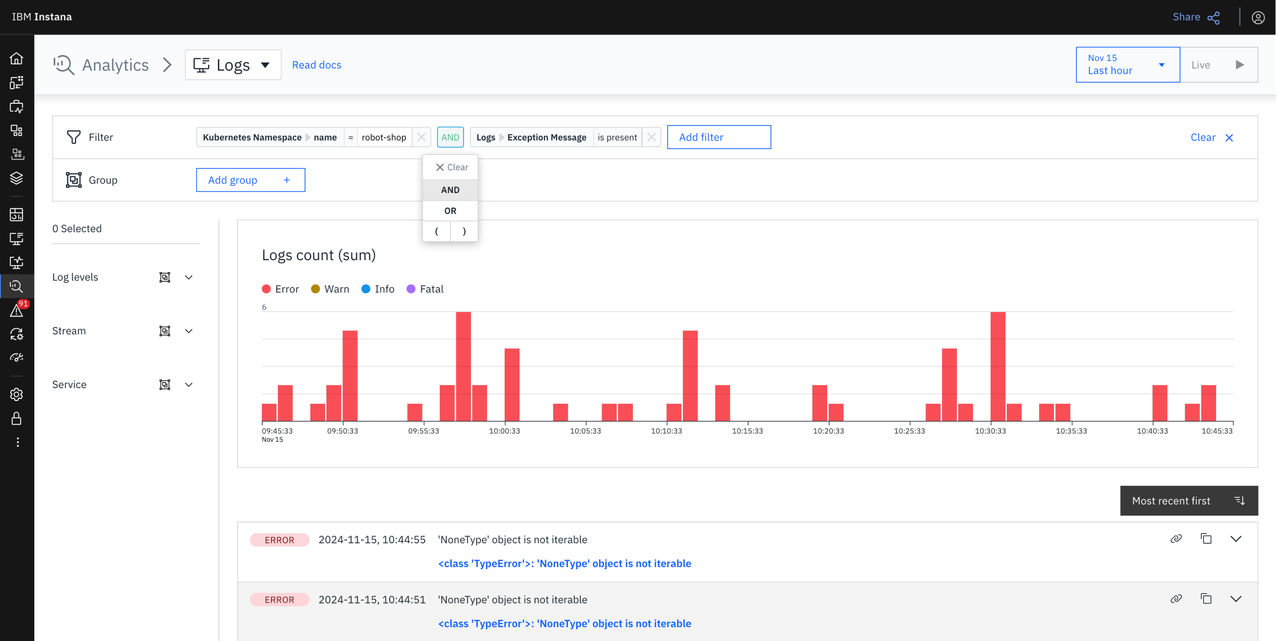
Task: Open the Analytics magnifier icon in sidebar
Action: pyautogui.click(x=16, y=286)
